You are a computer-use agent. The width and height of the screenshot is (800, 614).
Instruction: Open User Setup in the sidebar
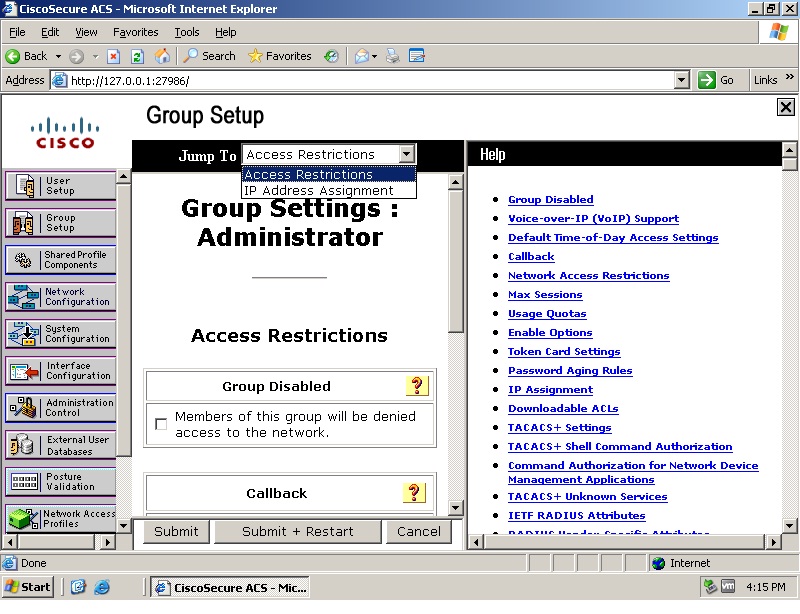click(x=60, y=186)
